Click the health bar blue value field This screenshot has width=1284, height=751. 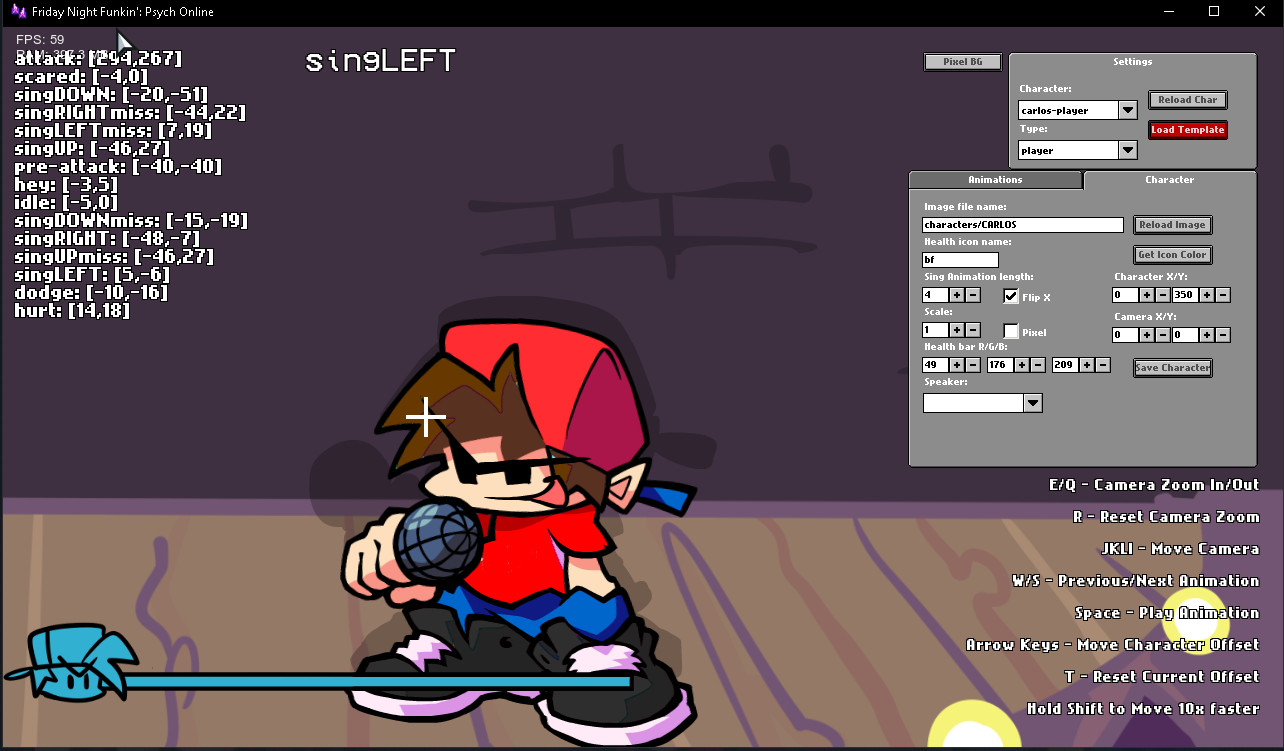point(1065,365)
